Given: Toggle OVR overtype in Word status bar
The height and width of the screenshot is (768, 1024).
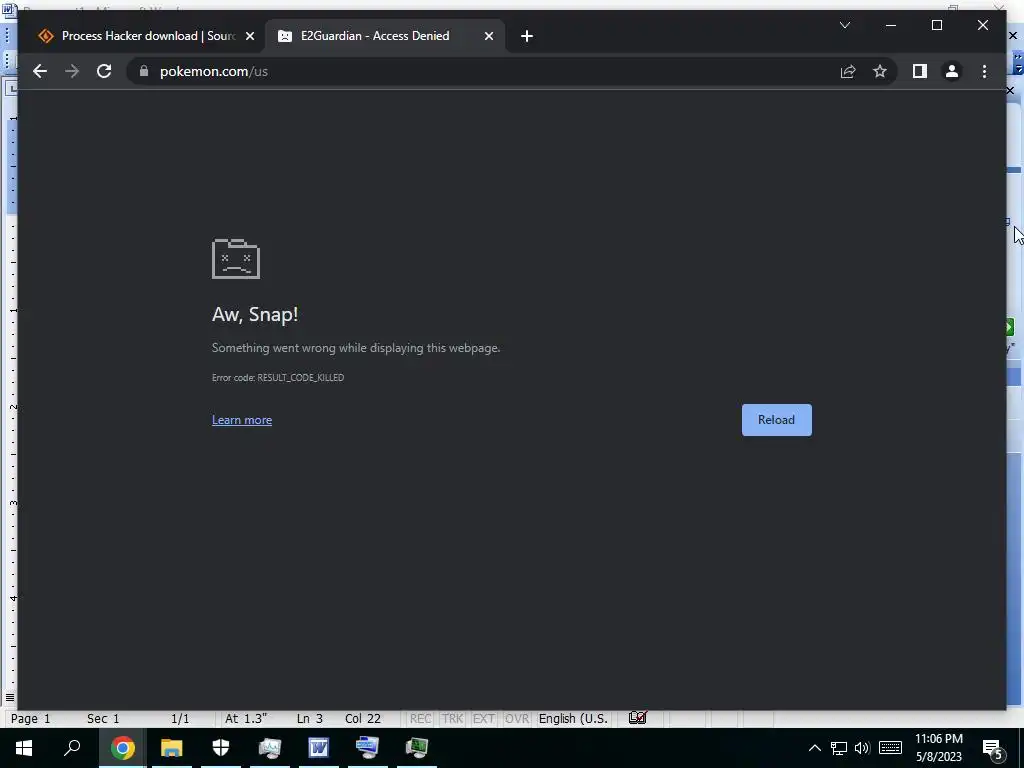Looking at the screenshot, I should (517, 718).
